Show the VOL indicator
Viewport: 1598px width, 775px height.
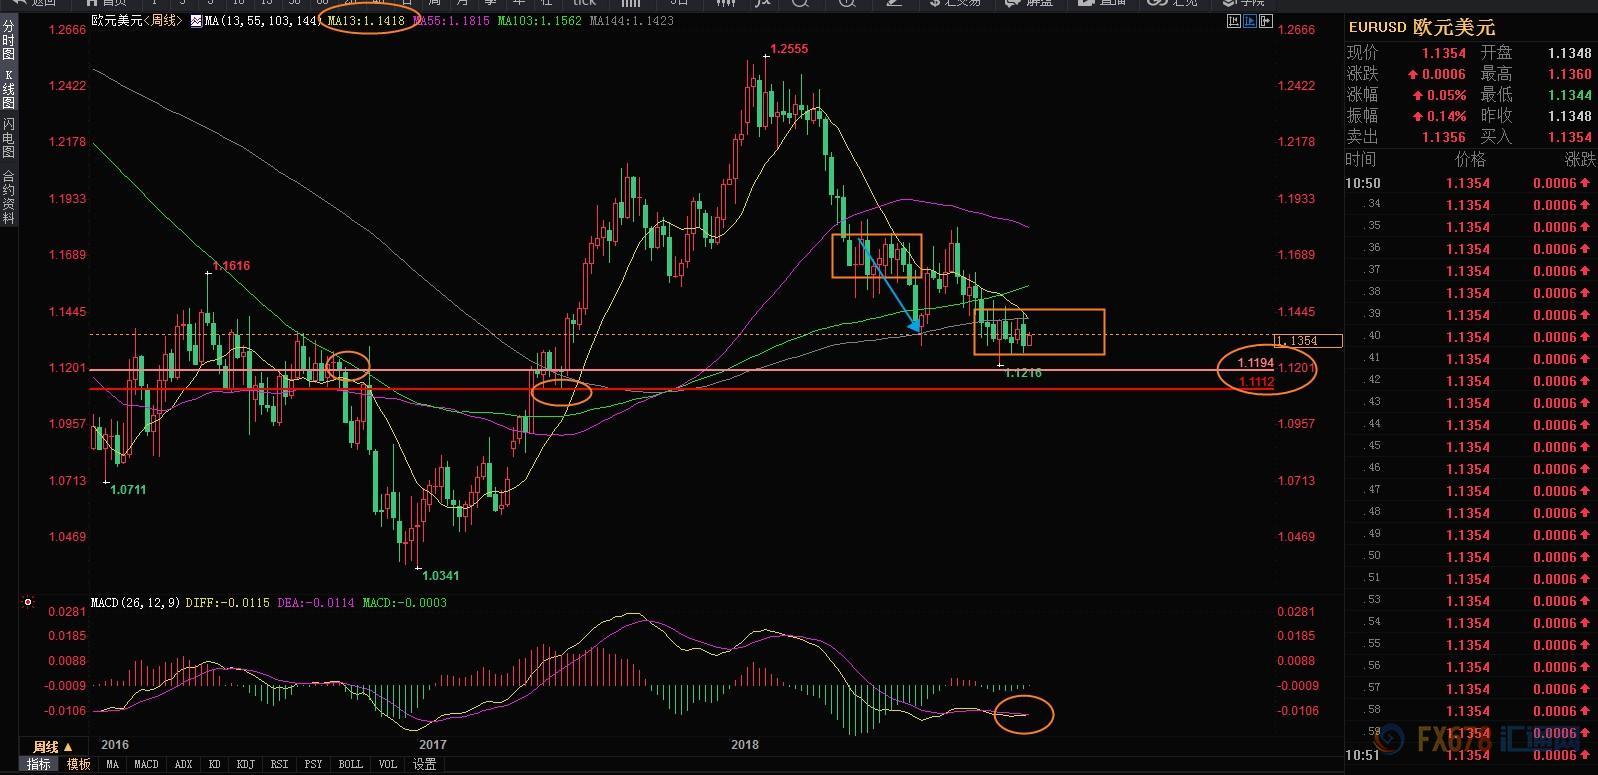tap(388, 764)
